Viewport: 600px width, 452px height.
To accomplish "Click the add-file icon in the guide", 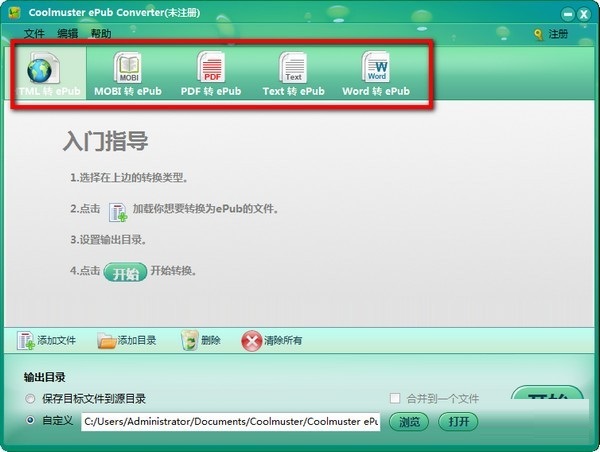I will [118, 212].
